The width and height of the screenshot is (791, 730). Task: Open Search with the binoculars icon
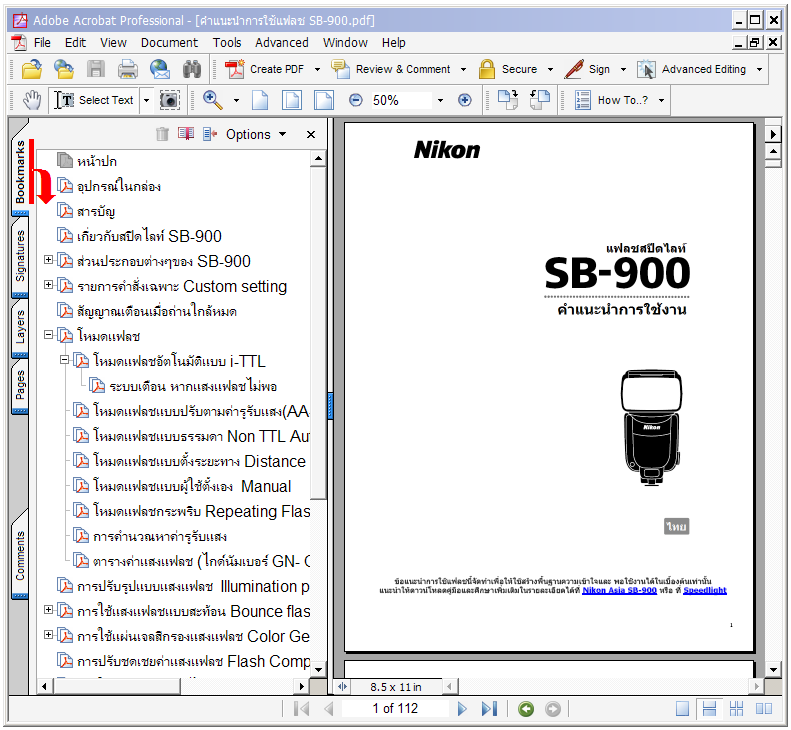tap(192, 69)
